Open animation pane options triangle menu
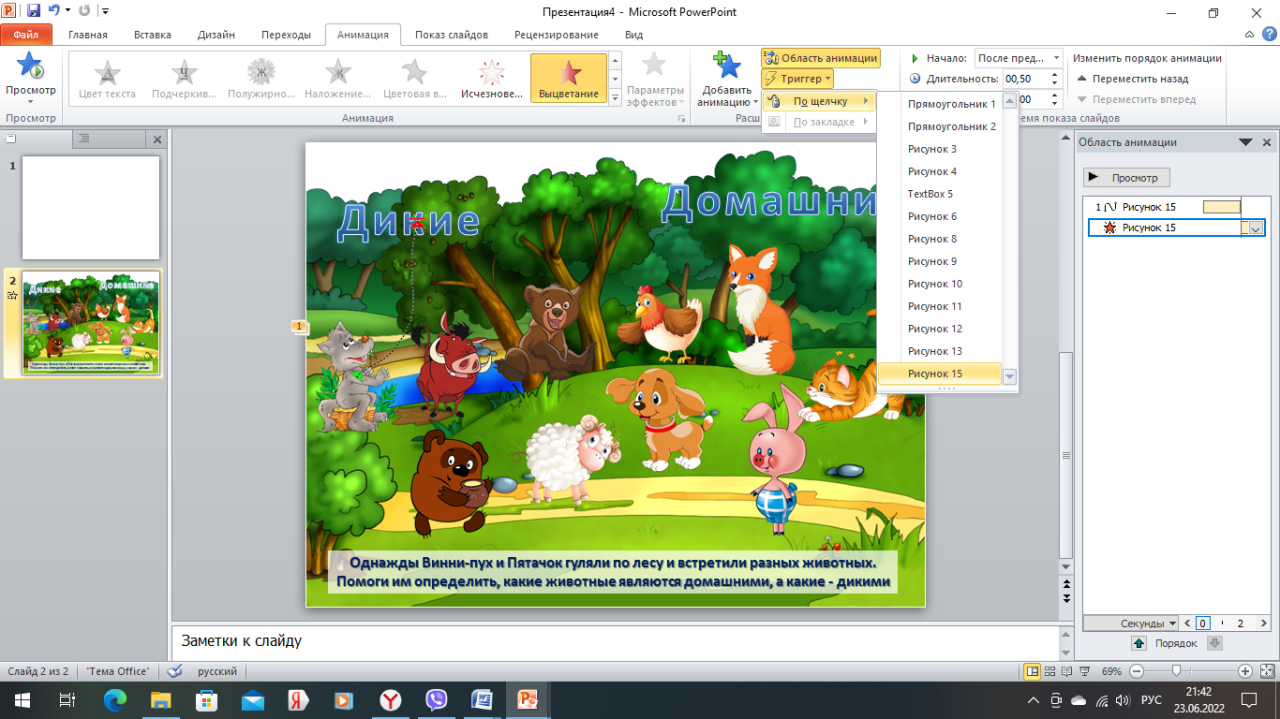This screenshot has height=719, width=1280. pyautogui.click(x=1246, y=143)
